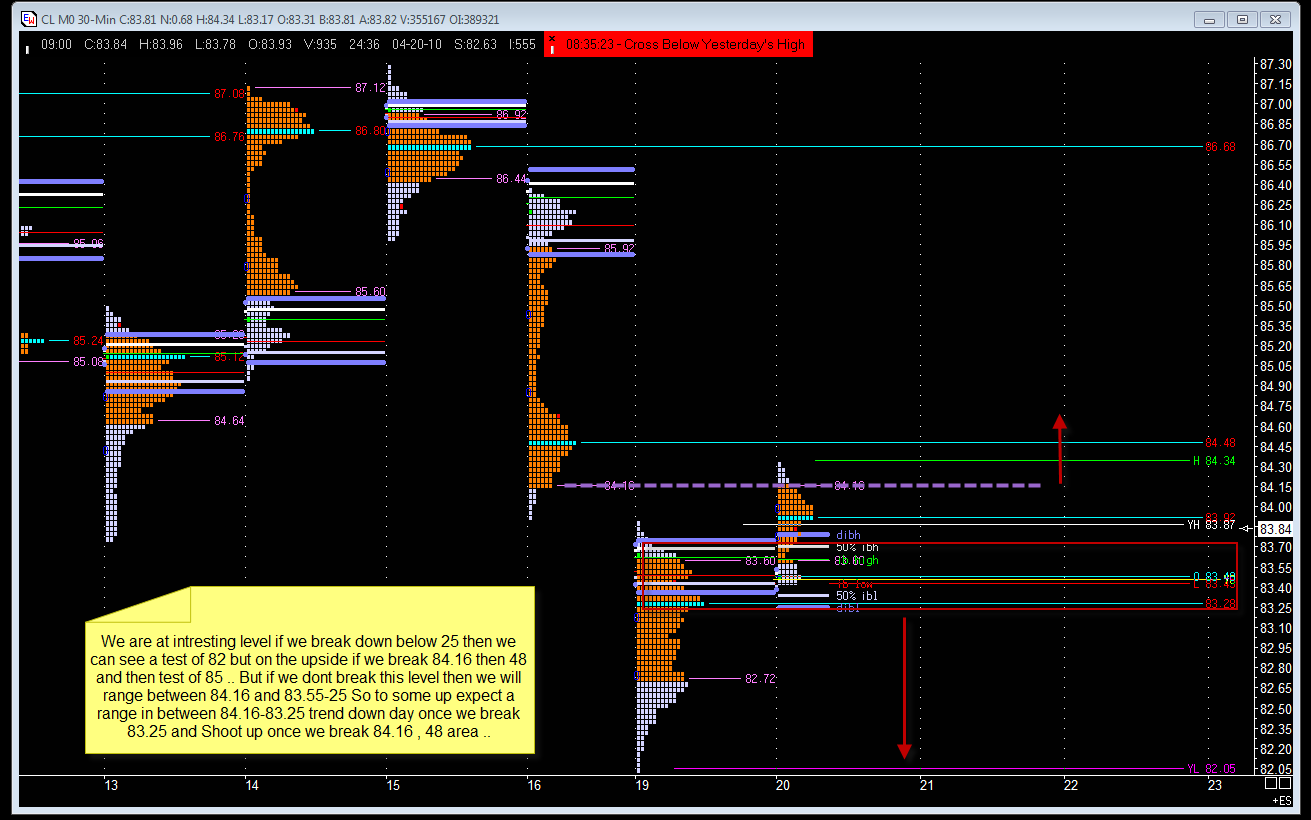1311x820 pixels.
Task: Click 87.30 on the price scale
Action: (1275, 64)
